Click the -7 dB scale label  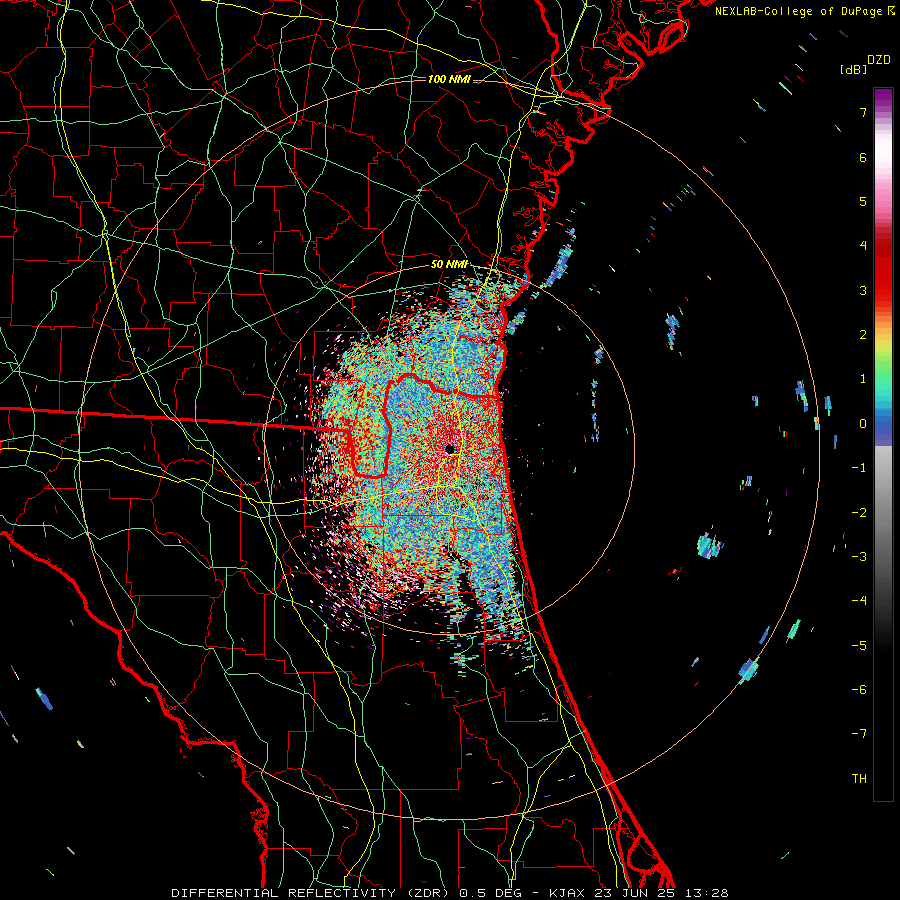pos(859,734)
